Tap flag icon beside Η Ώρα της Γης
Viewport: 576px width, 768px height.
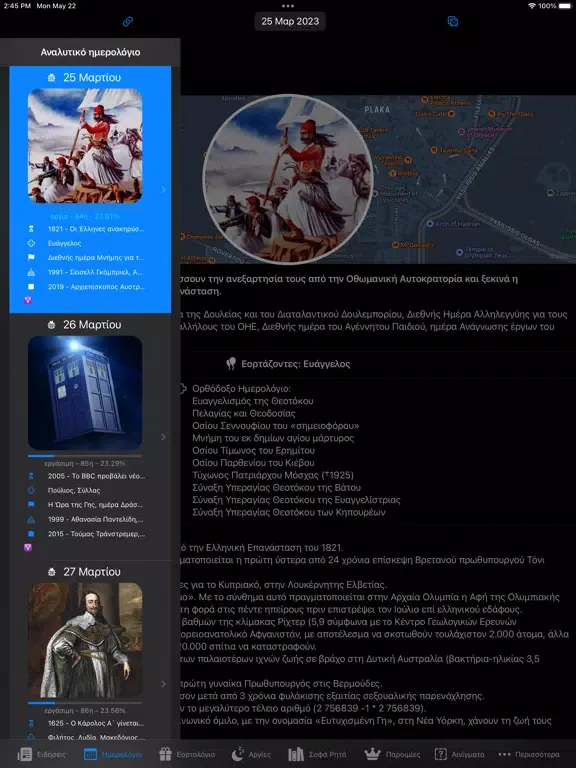(31, 504)
